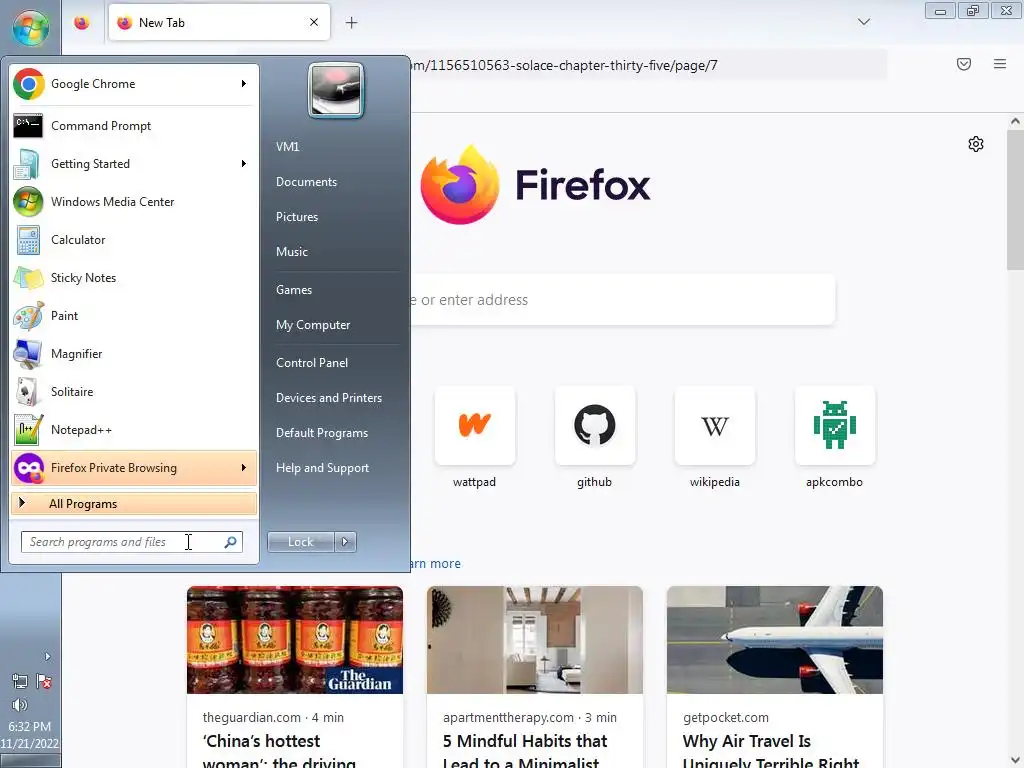Click Save to Pocket icon in toolbar
The image size is (1024, 768).
[963, 64]
